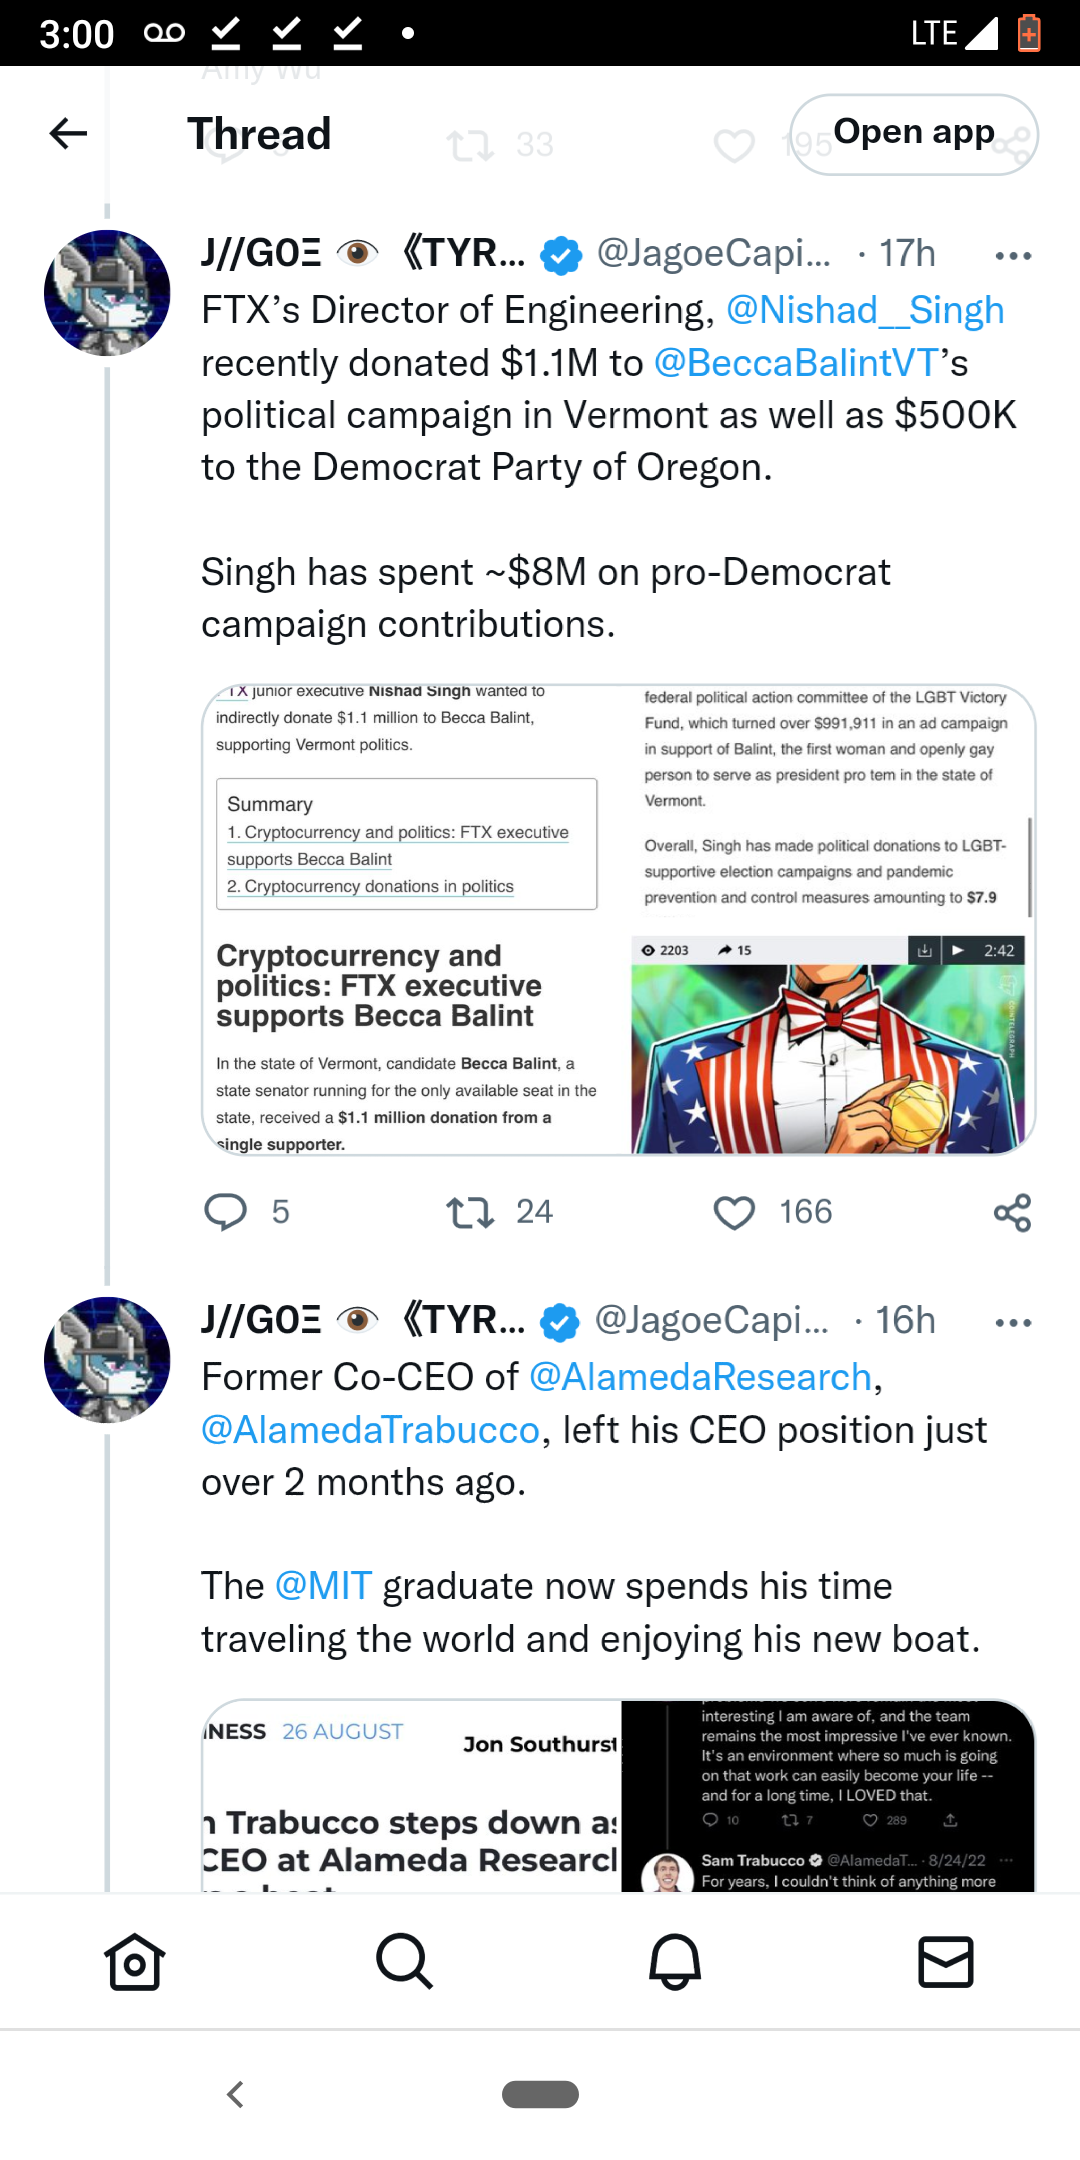Open Messages envelope in bottom navigation
Image resolution: width=1080 pixels, height=2160 pixels.
[946, 1962]
